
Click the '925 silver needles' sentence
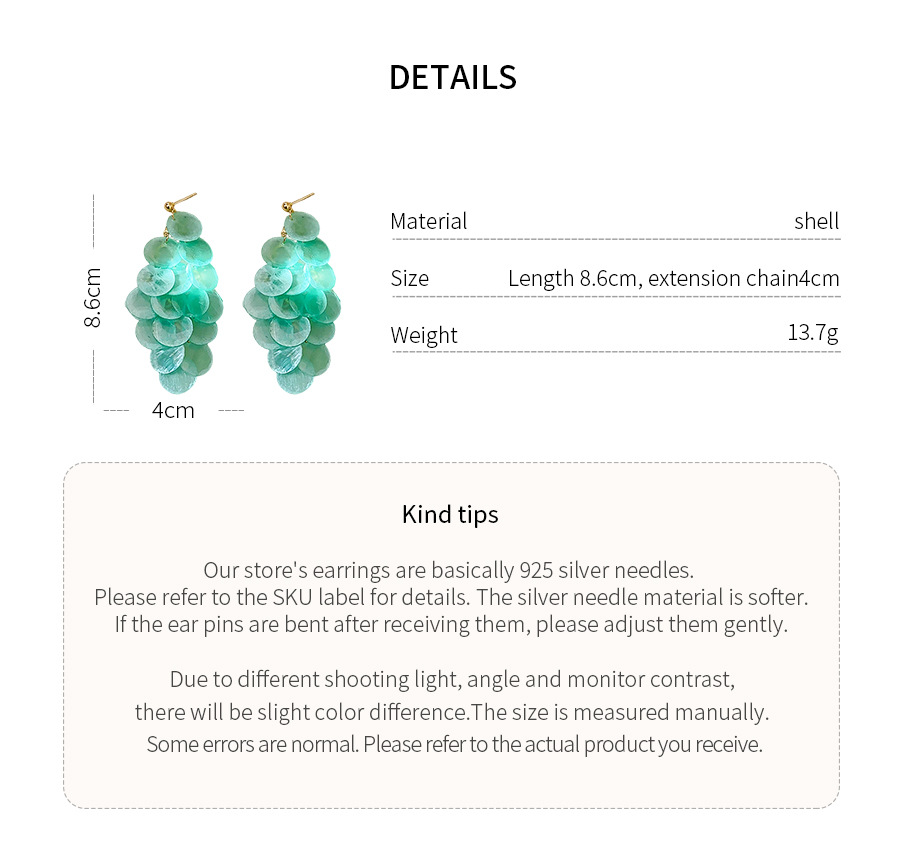[x=449, y=570]
